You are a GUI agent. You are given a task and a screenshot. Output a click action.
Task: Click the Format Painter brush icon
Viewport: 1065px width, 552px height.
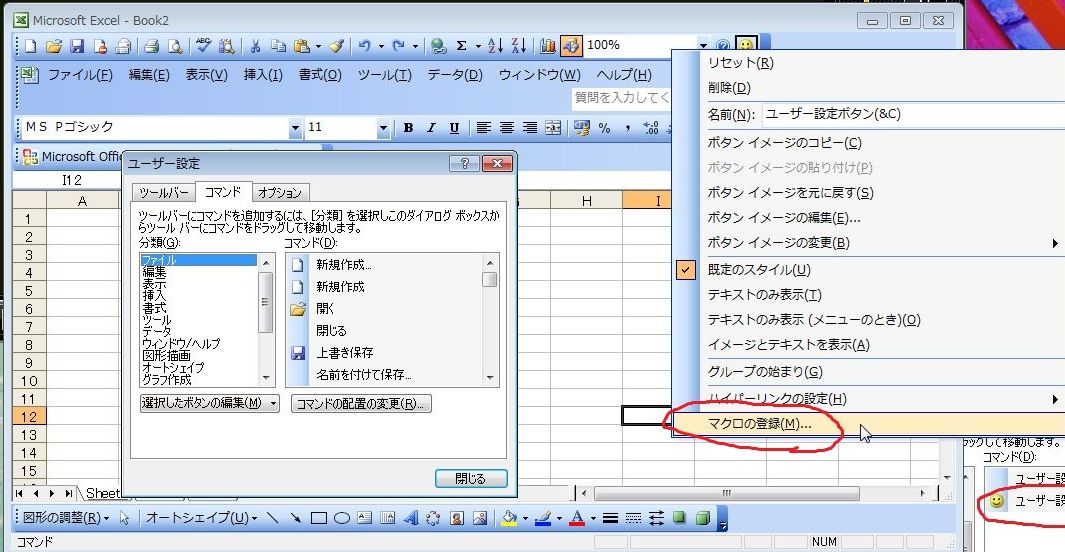pos(336,46)
